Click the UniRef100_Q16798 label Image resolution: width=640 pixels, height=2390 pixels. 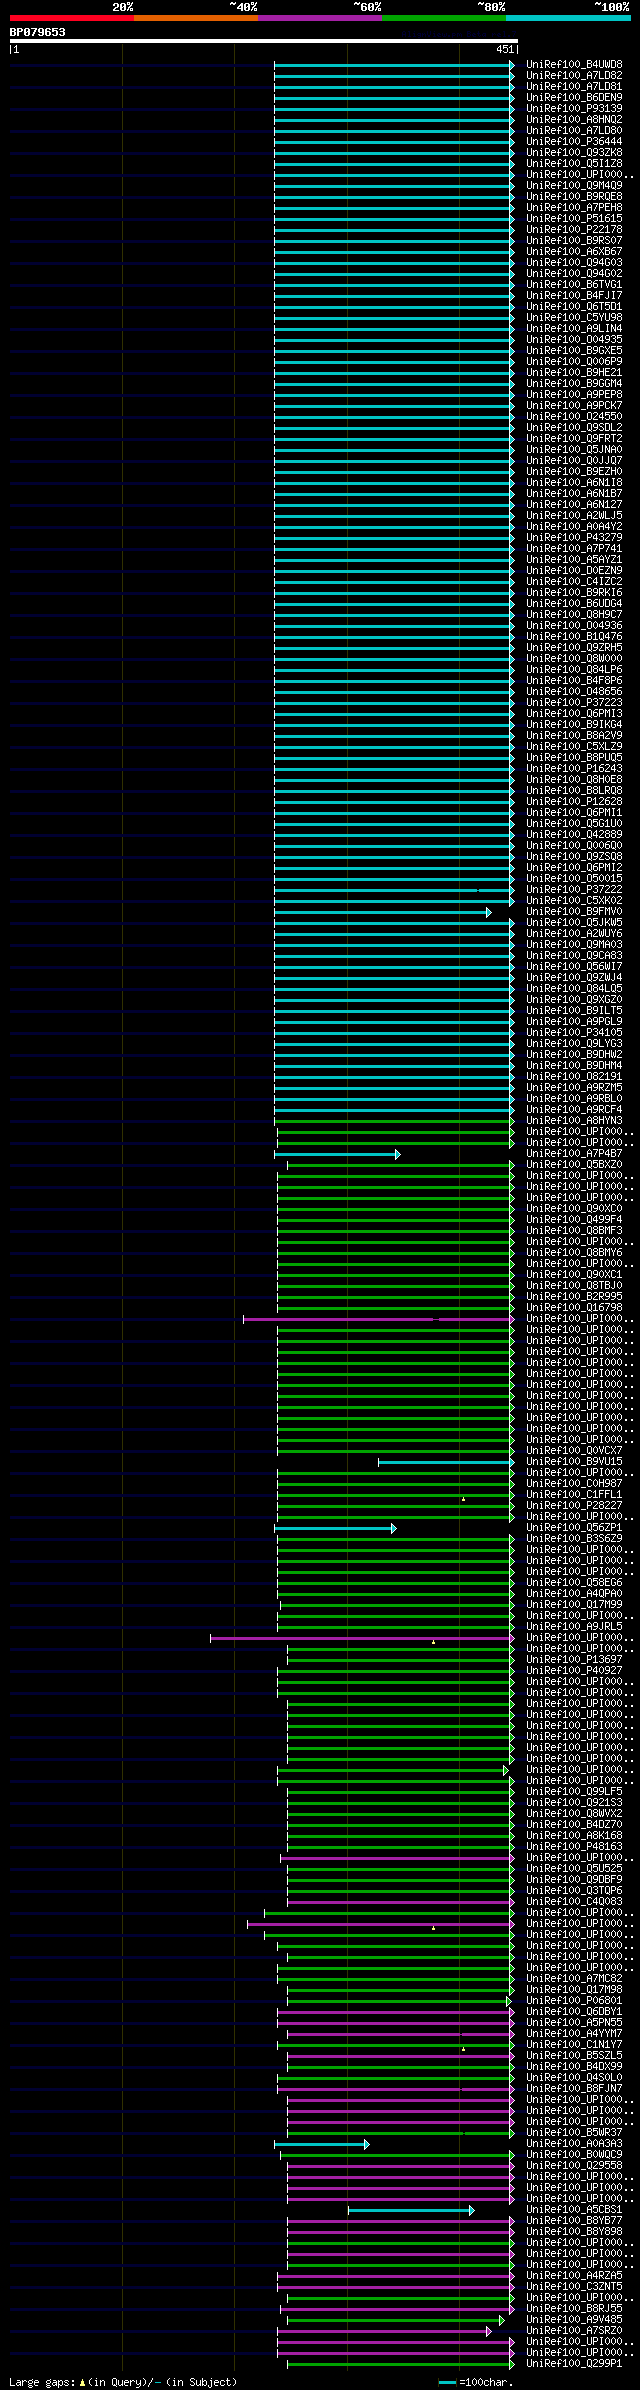tap(574, 1308)
